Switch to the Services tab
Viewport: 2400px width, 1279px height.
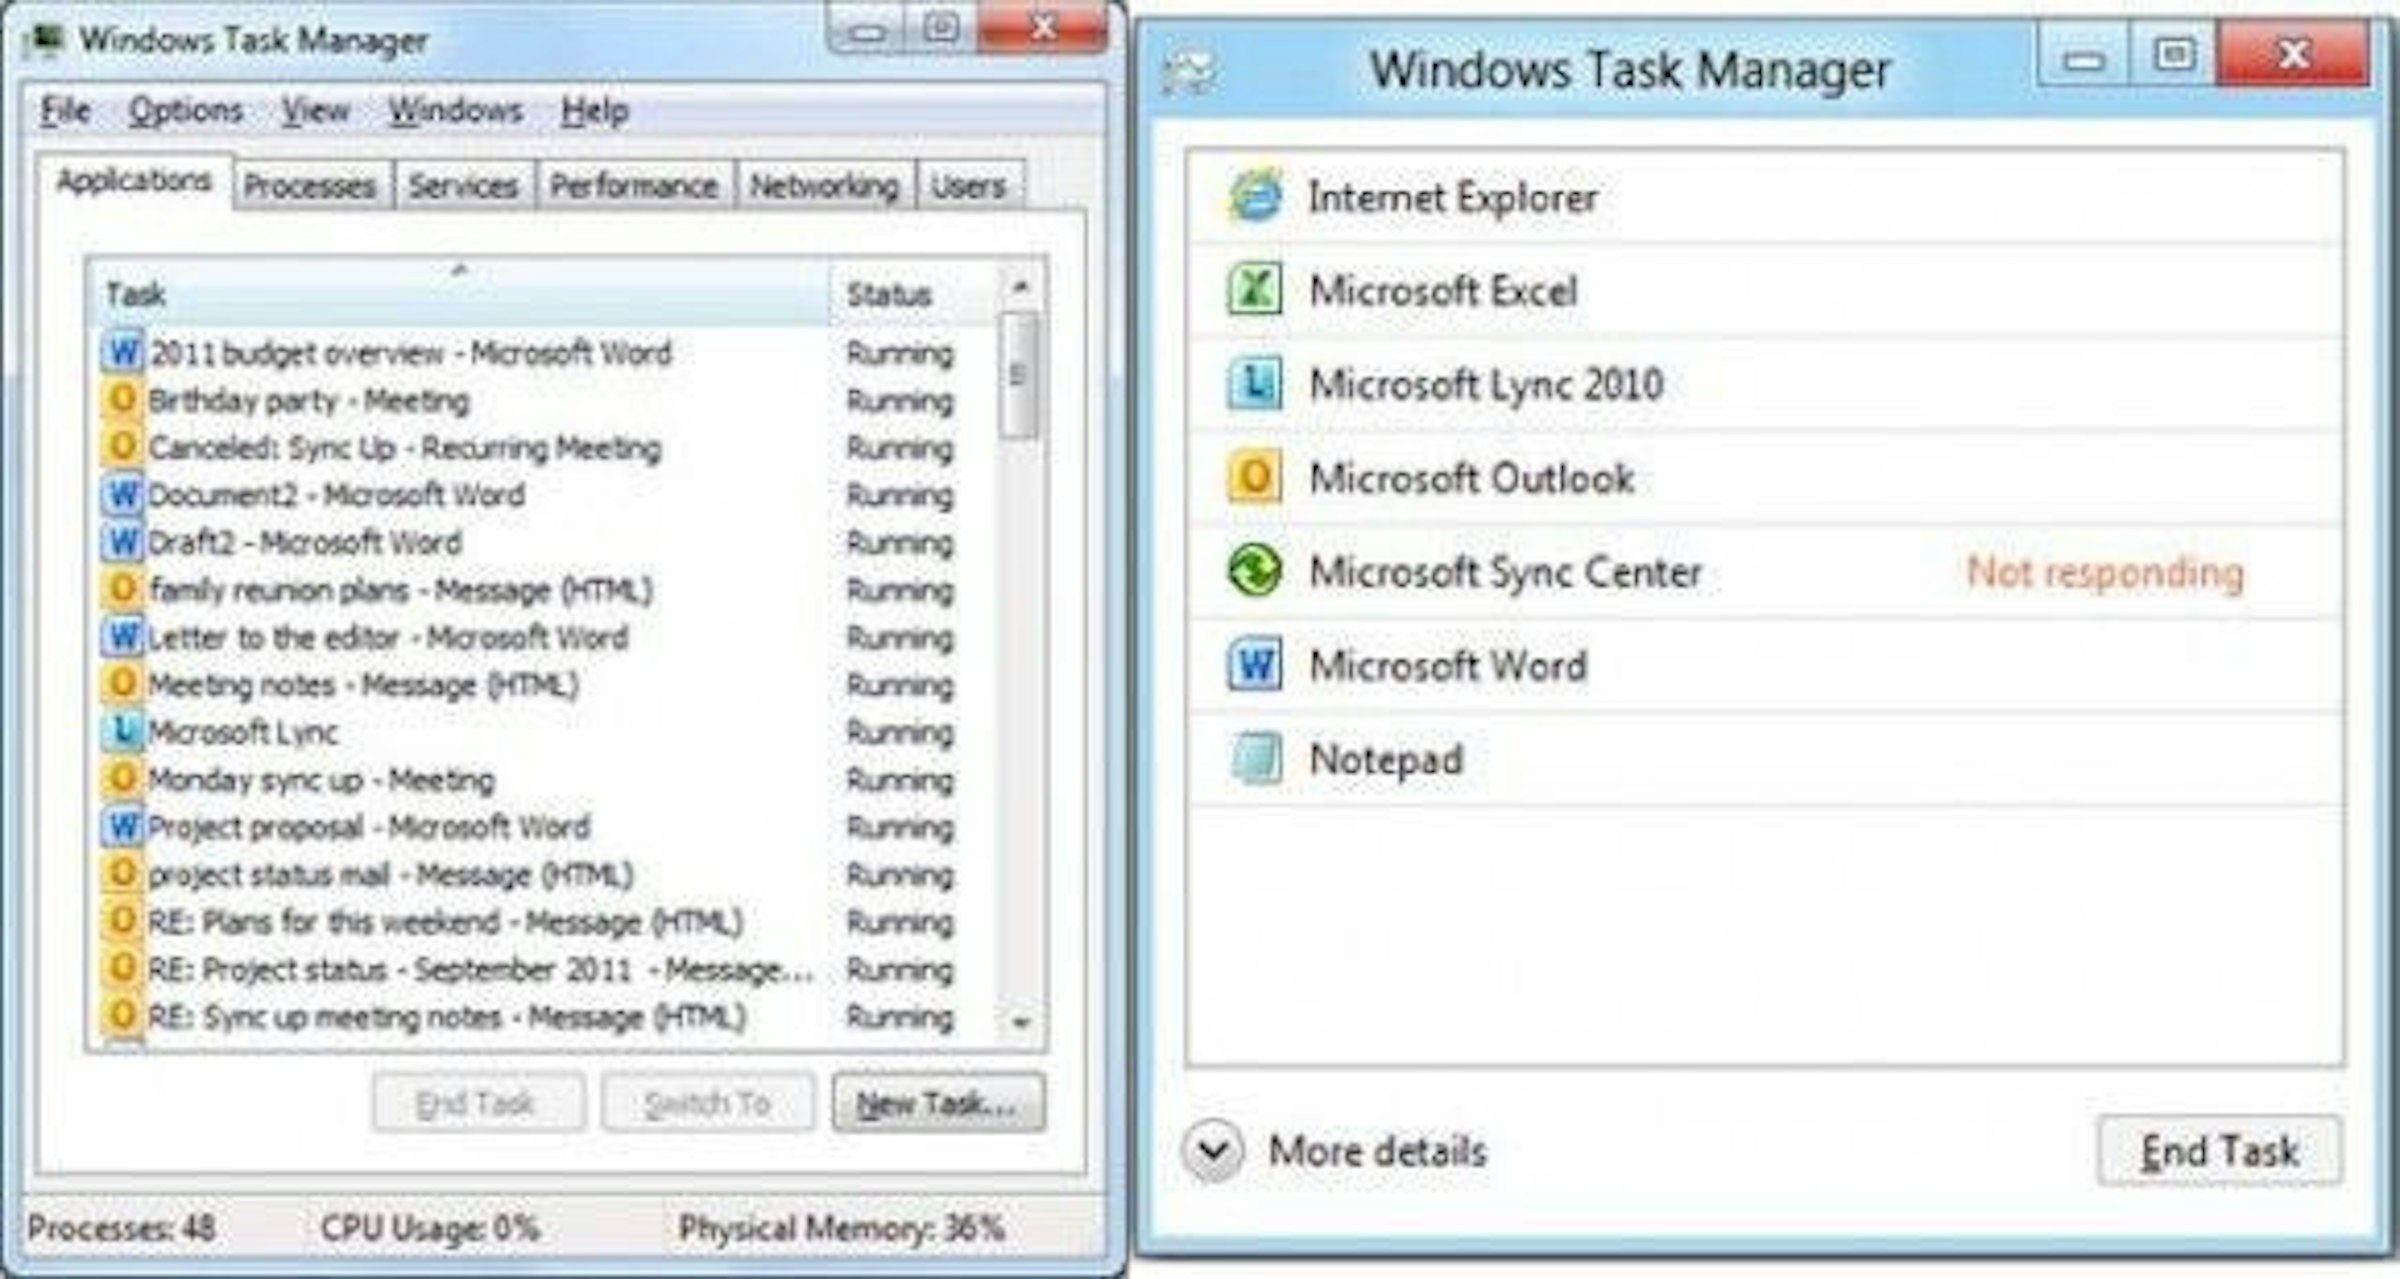coord(464,185)
